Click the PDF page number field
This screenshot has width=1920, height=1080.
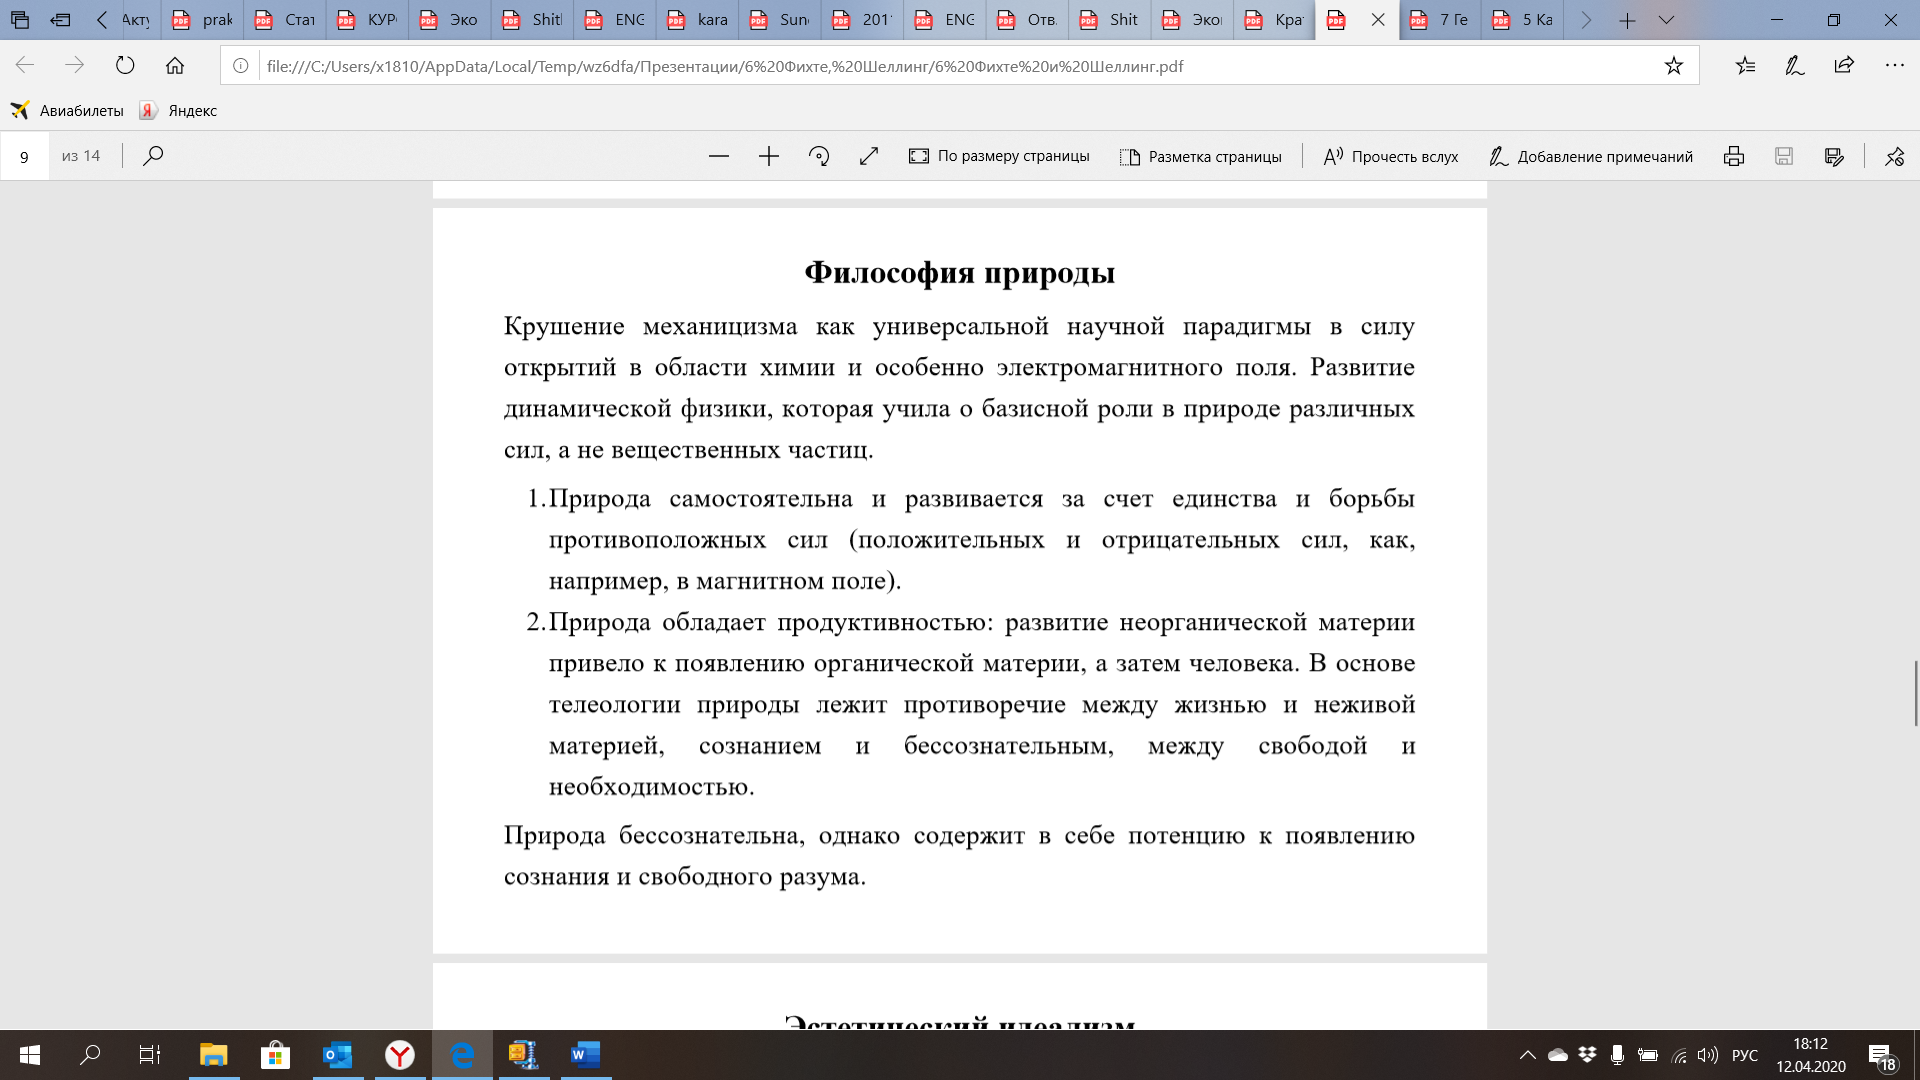pyautogui.click(x=25, y=156)
